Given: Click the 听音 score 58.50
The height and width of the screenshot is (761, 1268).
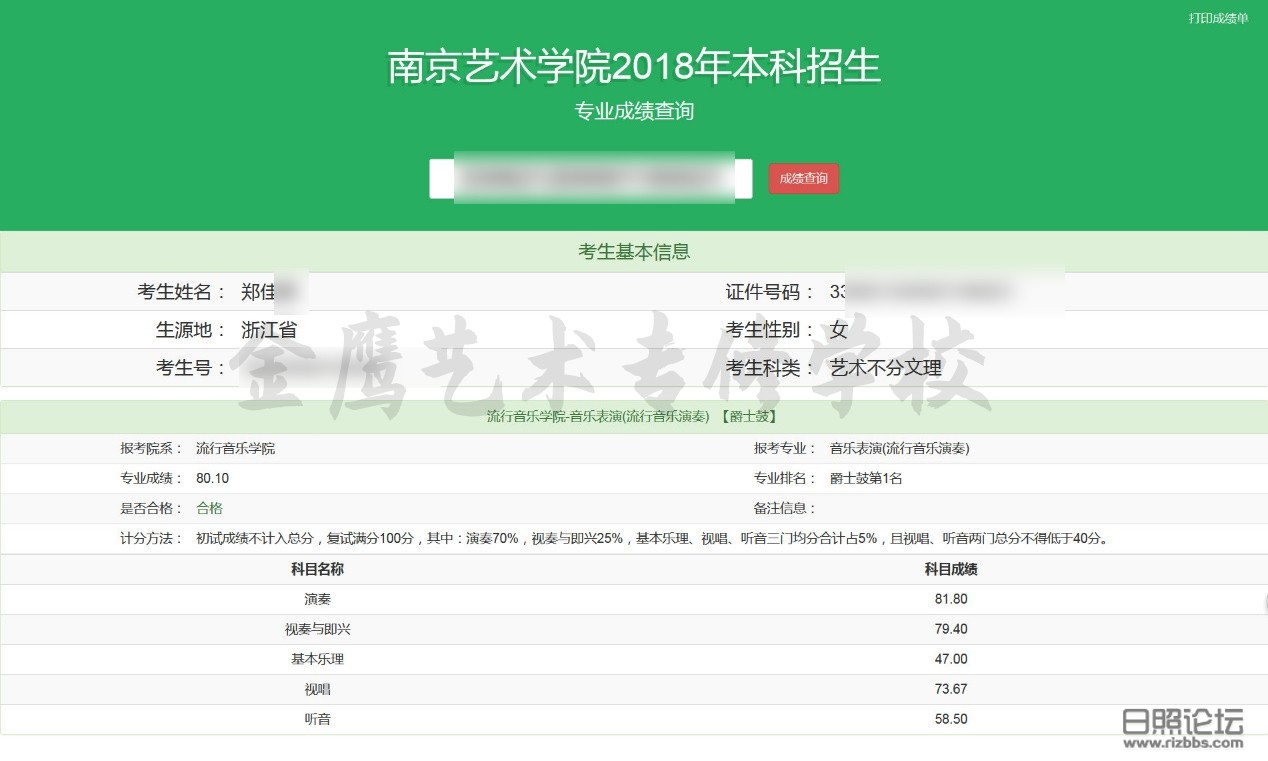Looking at the screenshot, I should tap(950, 720).
